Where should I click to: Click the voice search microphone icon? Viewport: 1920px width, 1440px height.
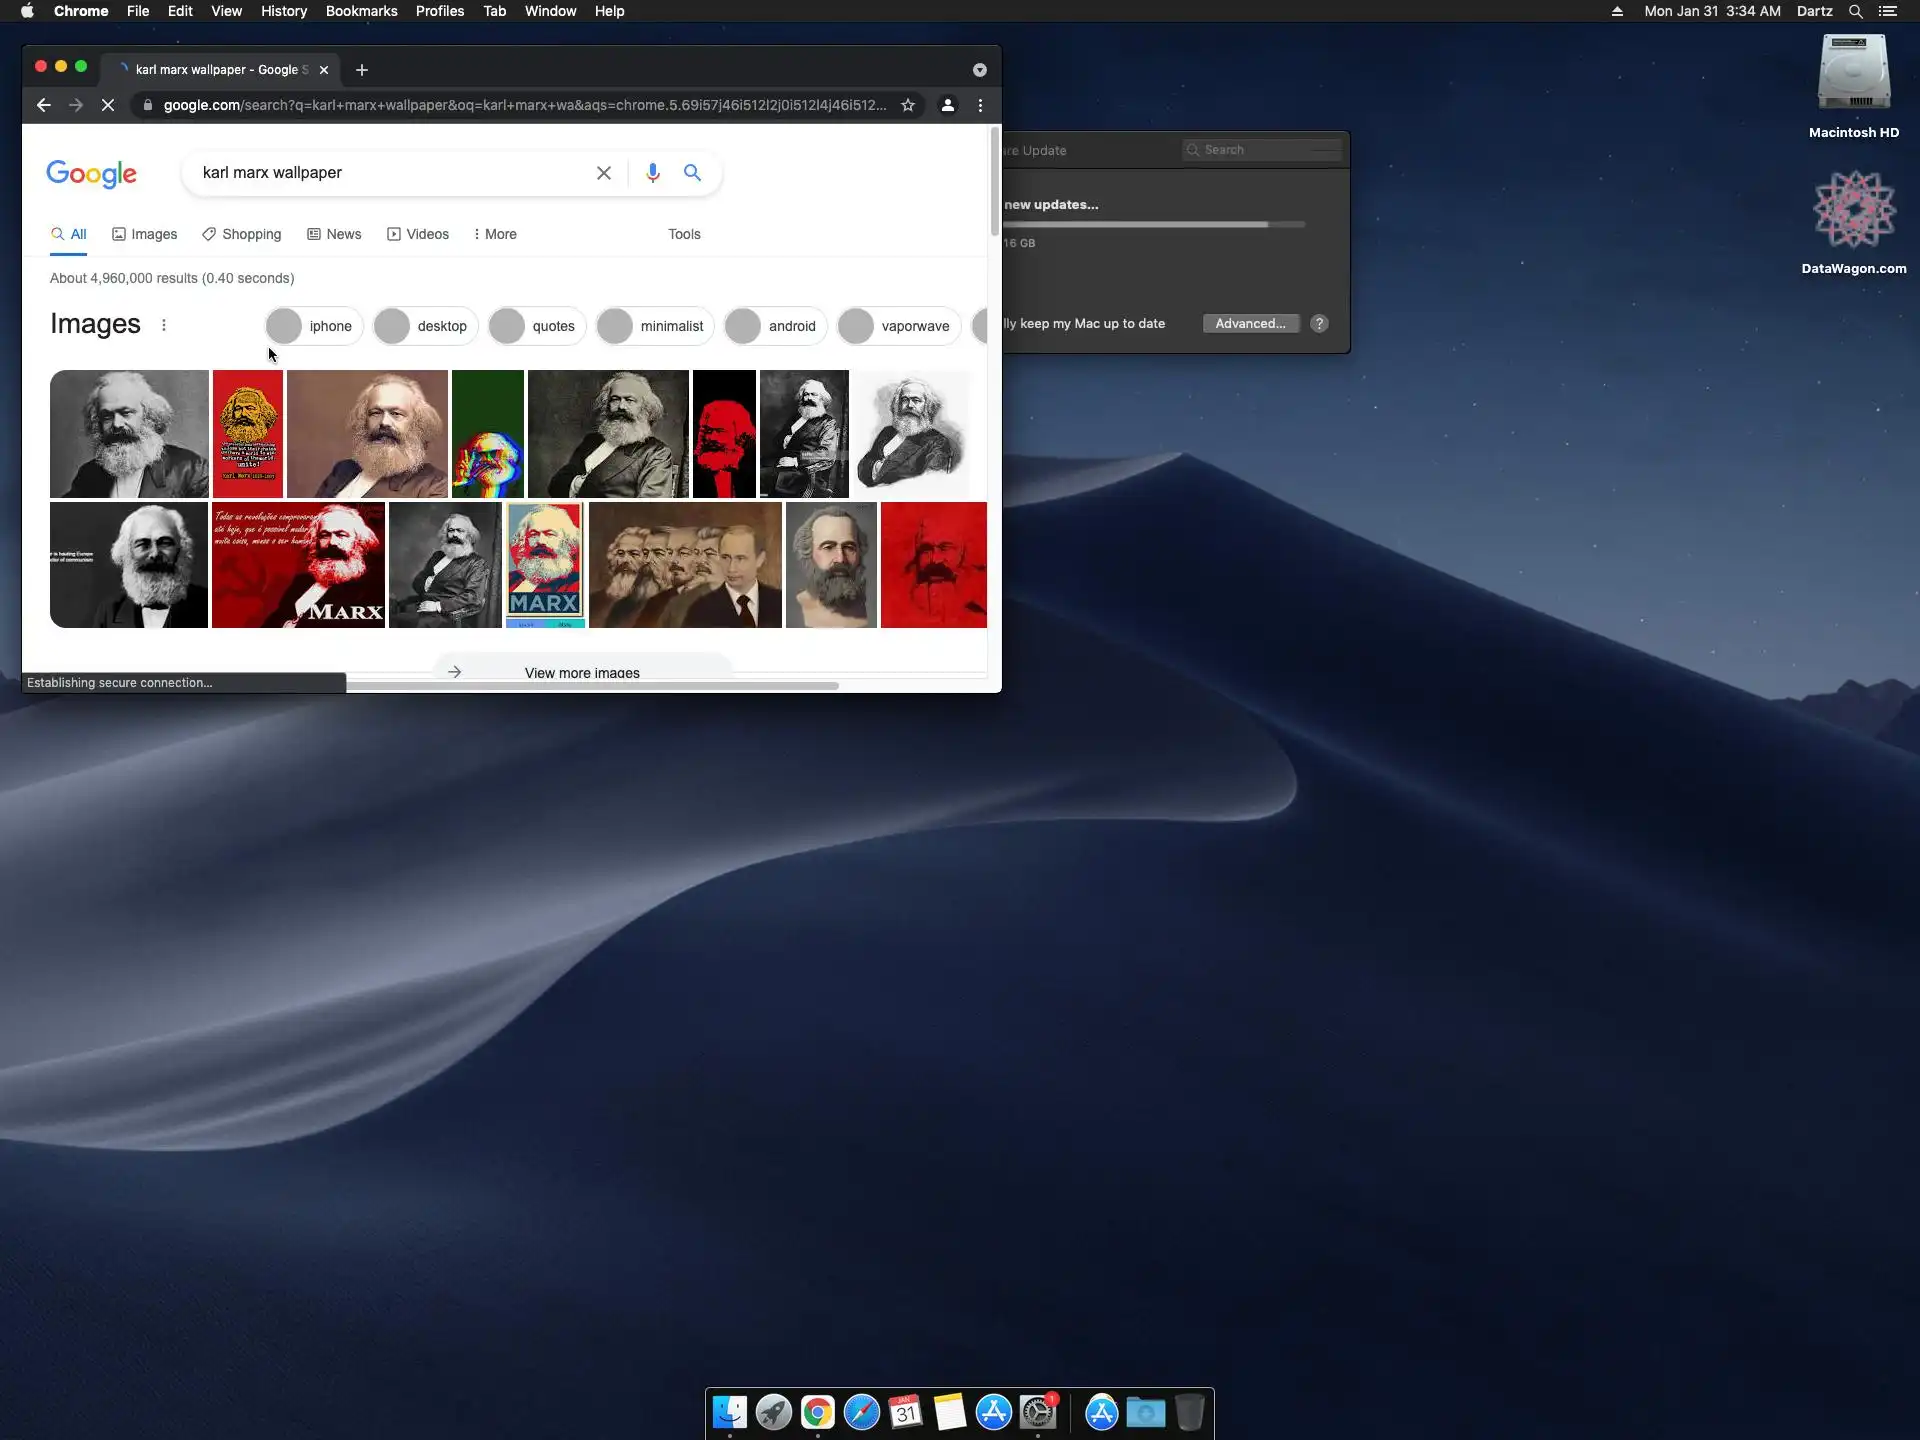[x=652, y=173]
